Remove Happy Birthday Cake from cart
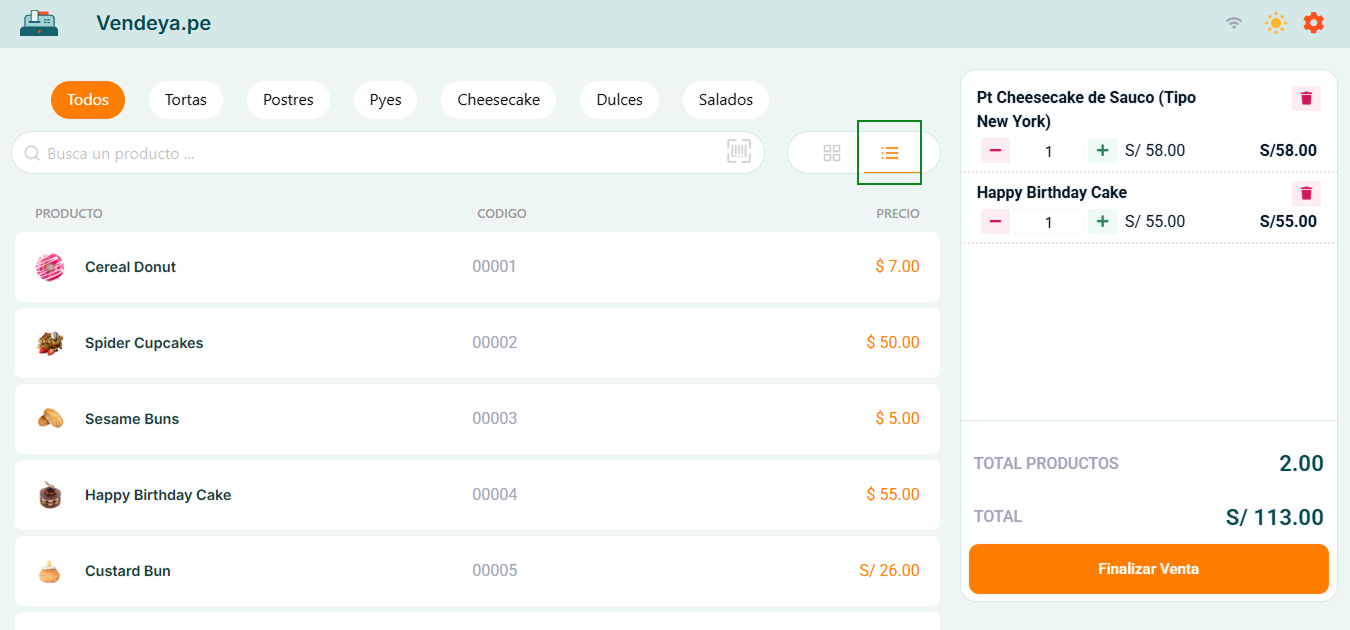The width and height of the screenshot is (1350, 630). [1306, 193]
